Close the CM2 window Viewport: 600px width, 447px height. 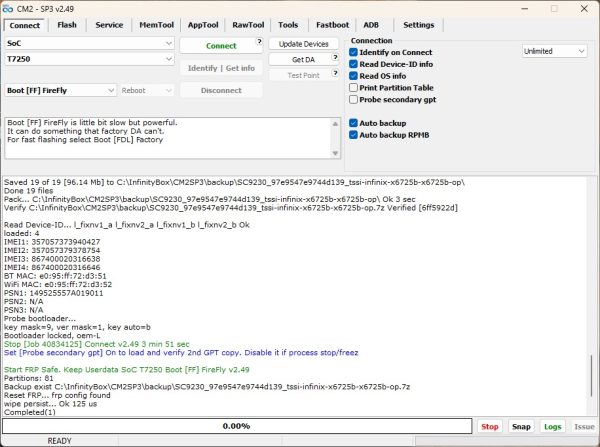pyautogui.click(x=584, y=8)
